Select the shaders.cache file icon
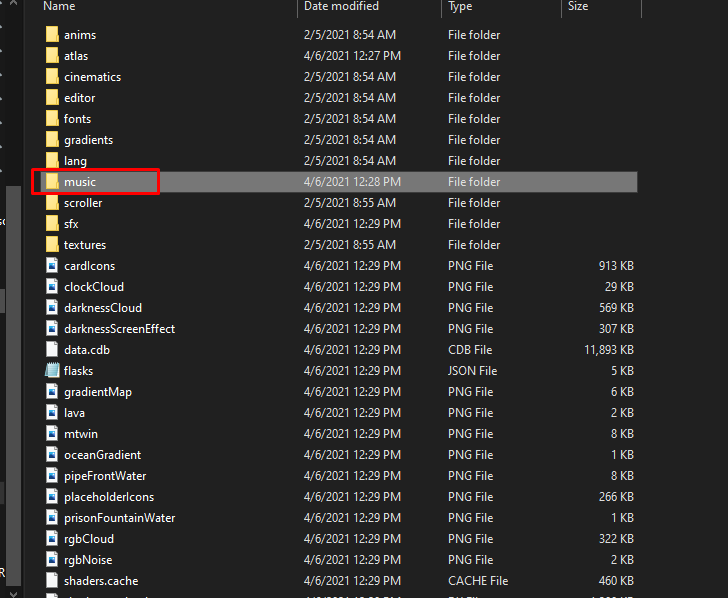The image size is (728, 598). (x=53, y=581)
